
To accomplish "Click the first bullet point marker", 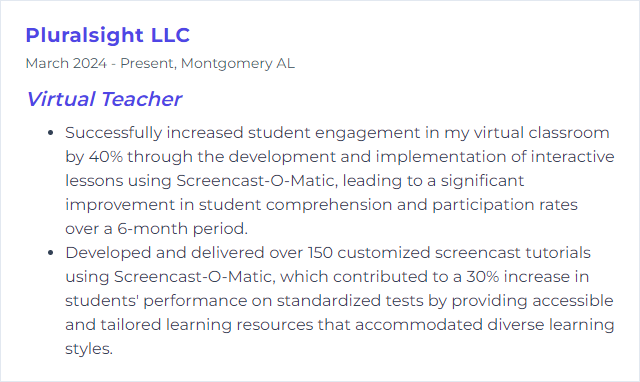I will [x=51, y=133].
